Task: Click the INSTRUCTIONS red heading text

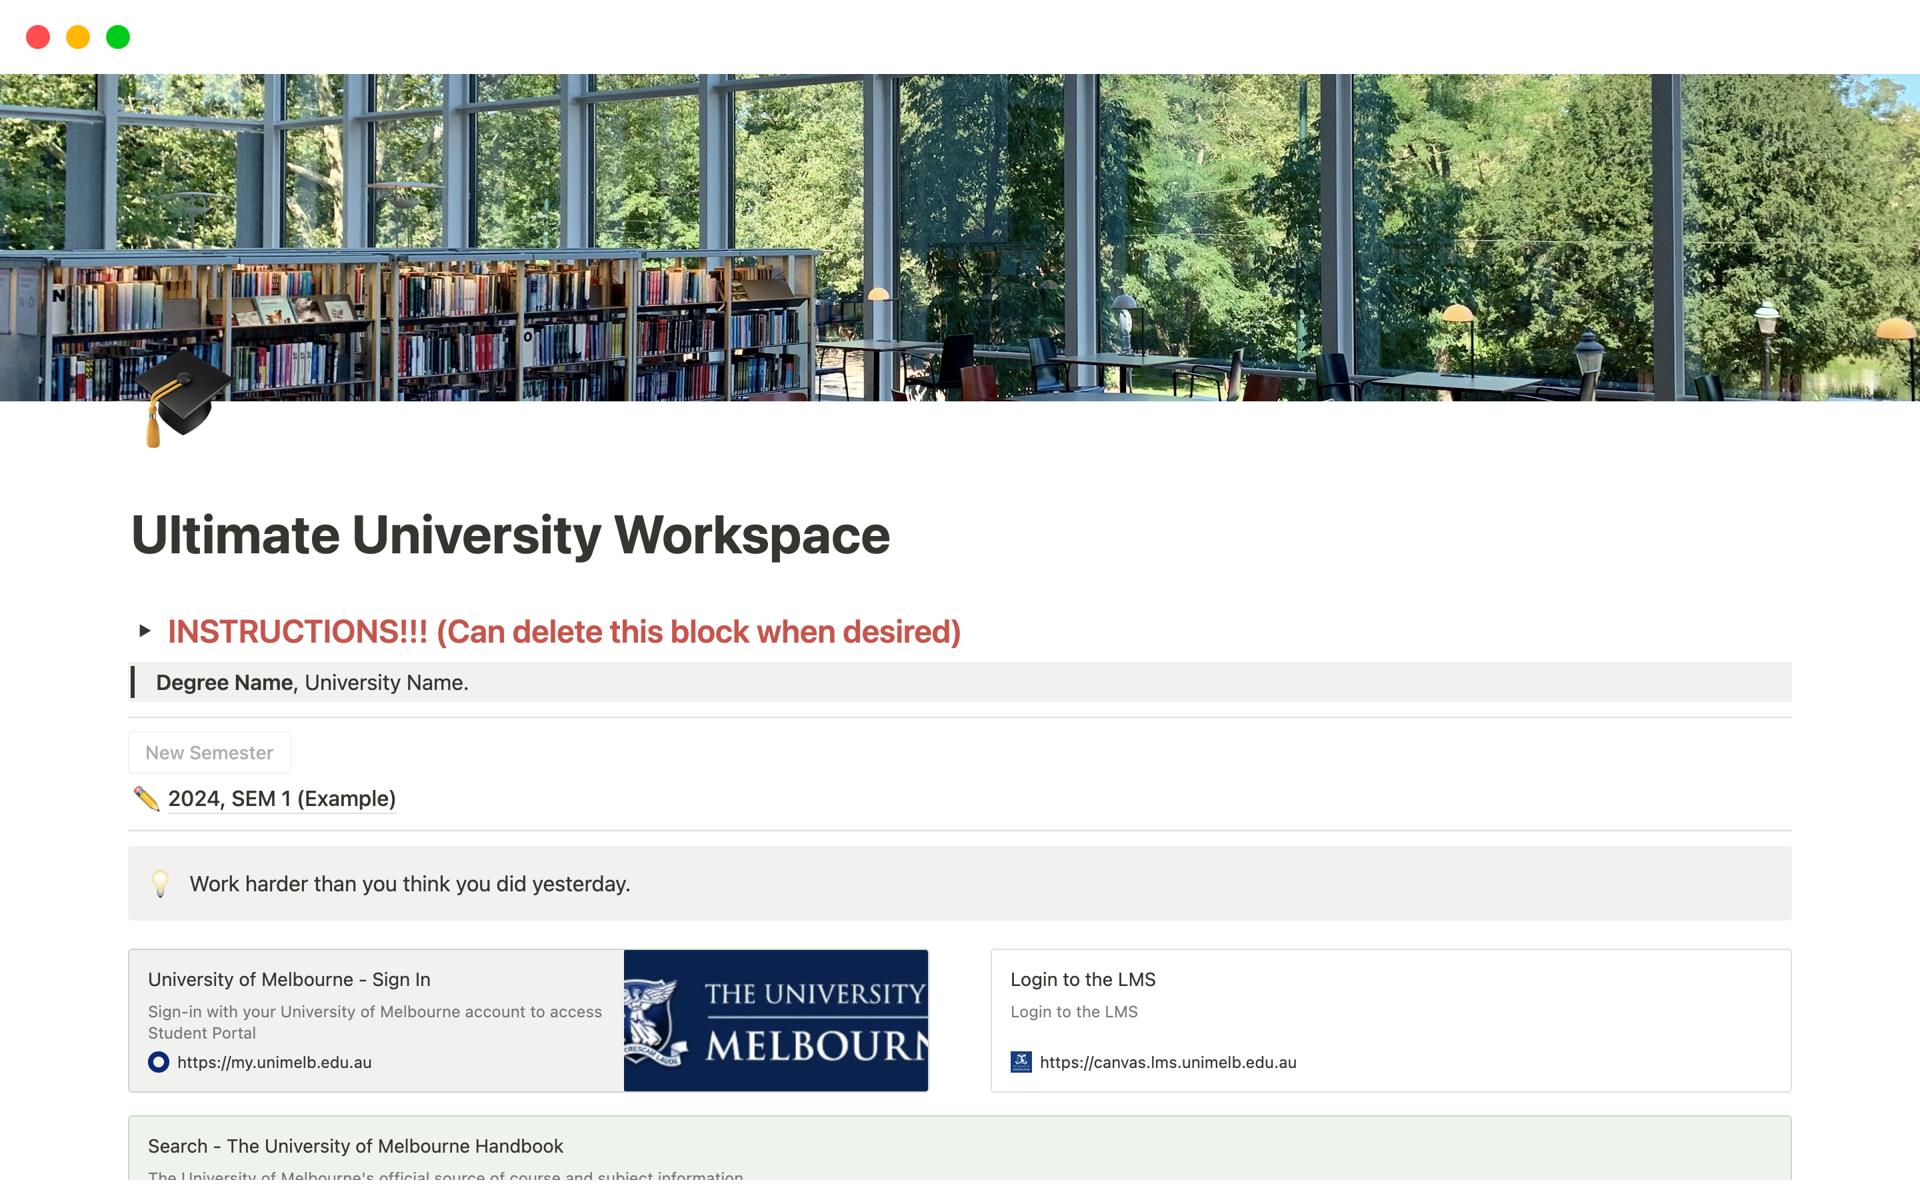Action: tap(563, 632)
